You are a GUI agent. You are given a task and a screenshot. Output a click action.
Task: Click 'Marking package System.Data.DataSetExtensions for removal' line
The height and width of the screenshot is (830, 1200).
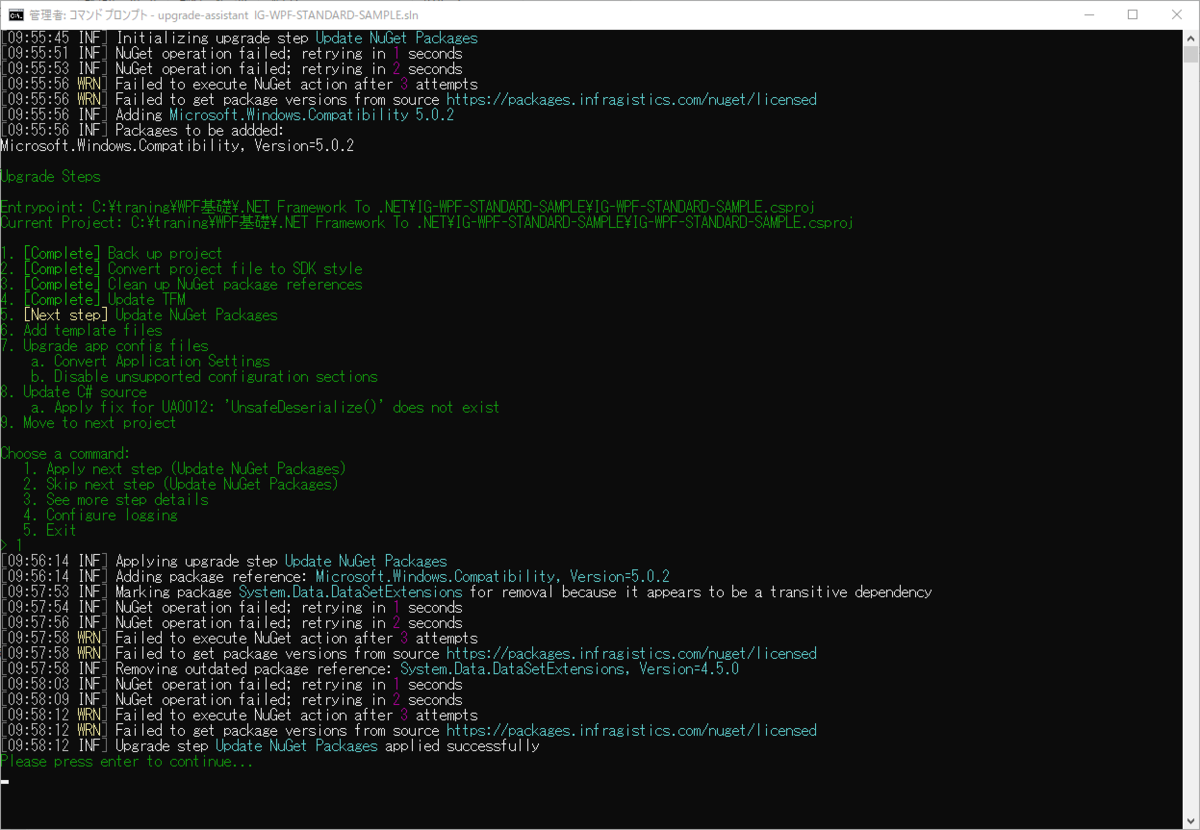click(x=466, y=592)
